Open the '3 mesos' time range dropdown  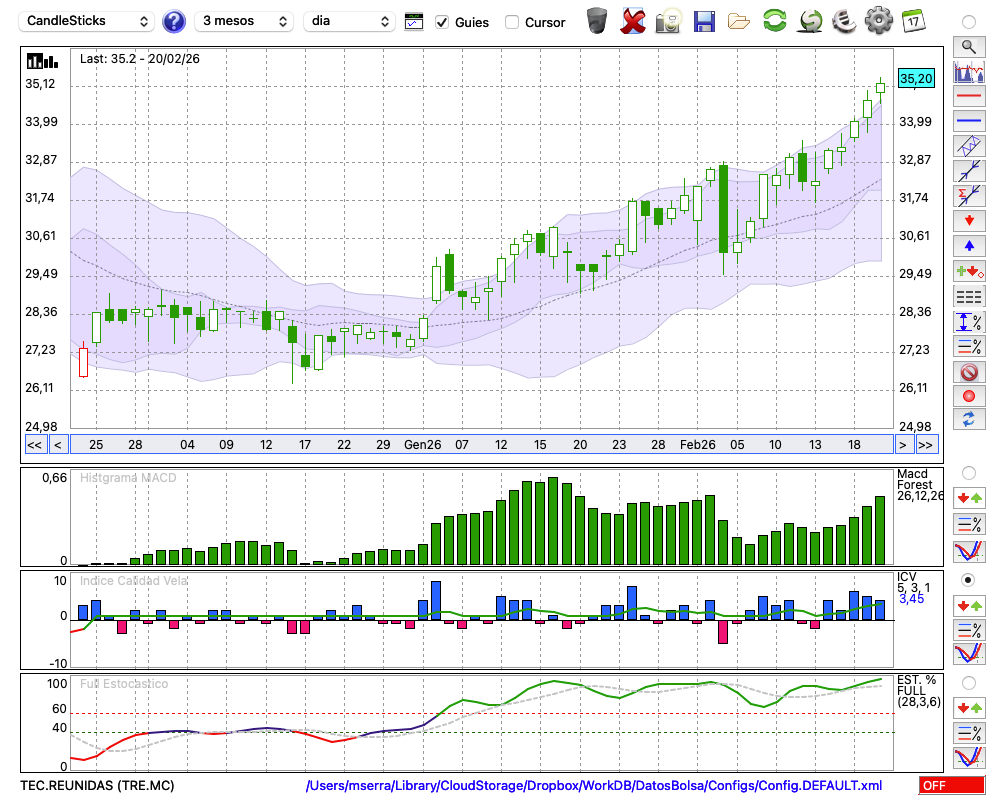click(243, 21)
